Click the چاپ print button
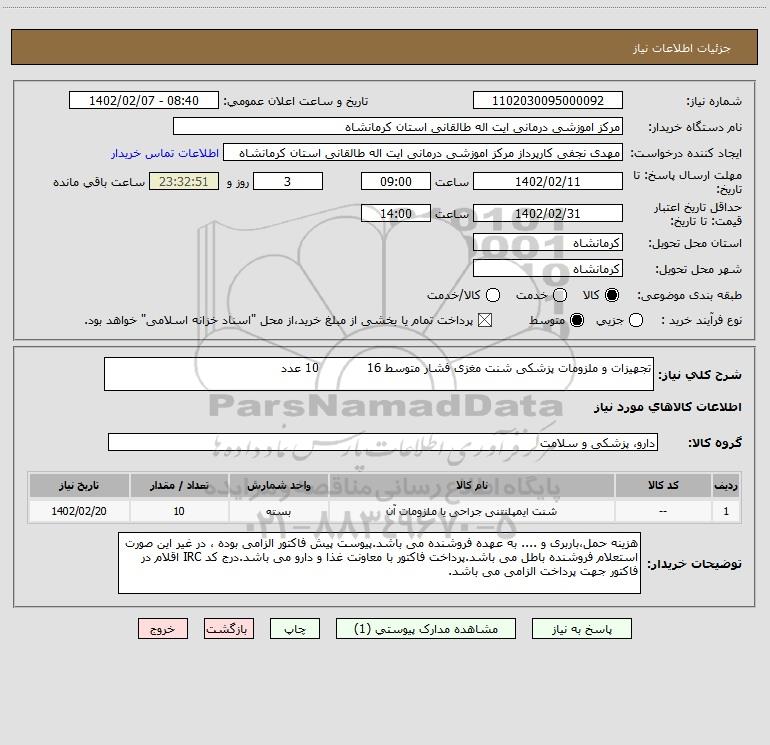The height and width of the screenshot is (745, 770). click(x=295, y=629)
